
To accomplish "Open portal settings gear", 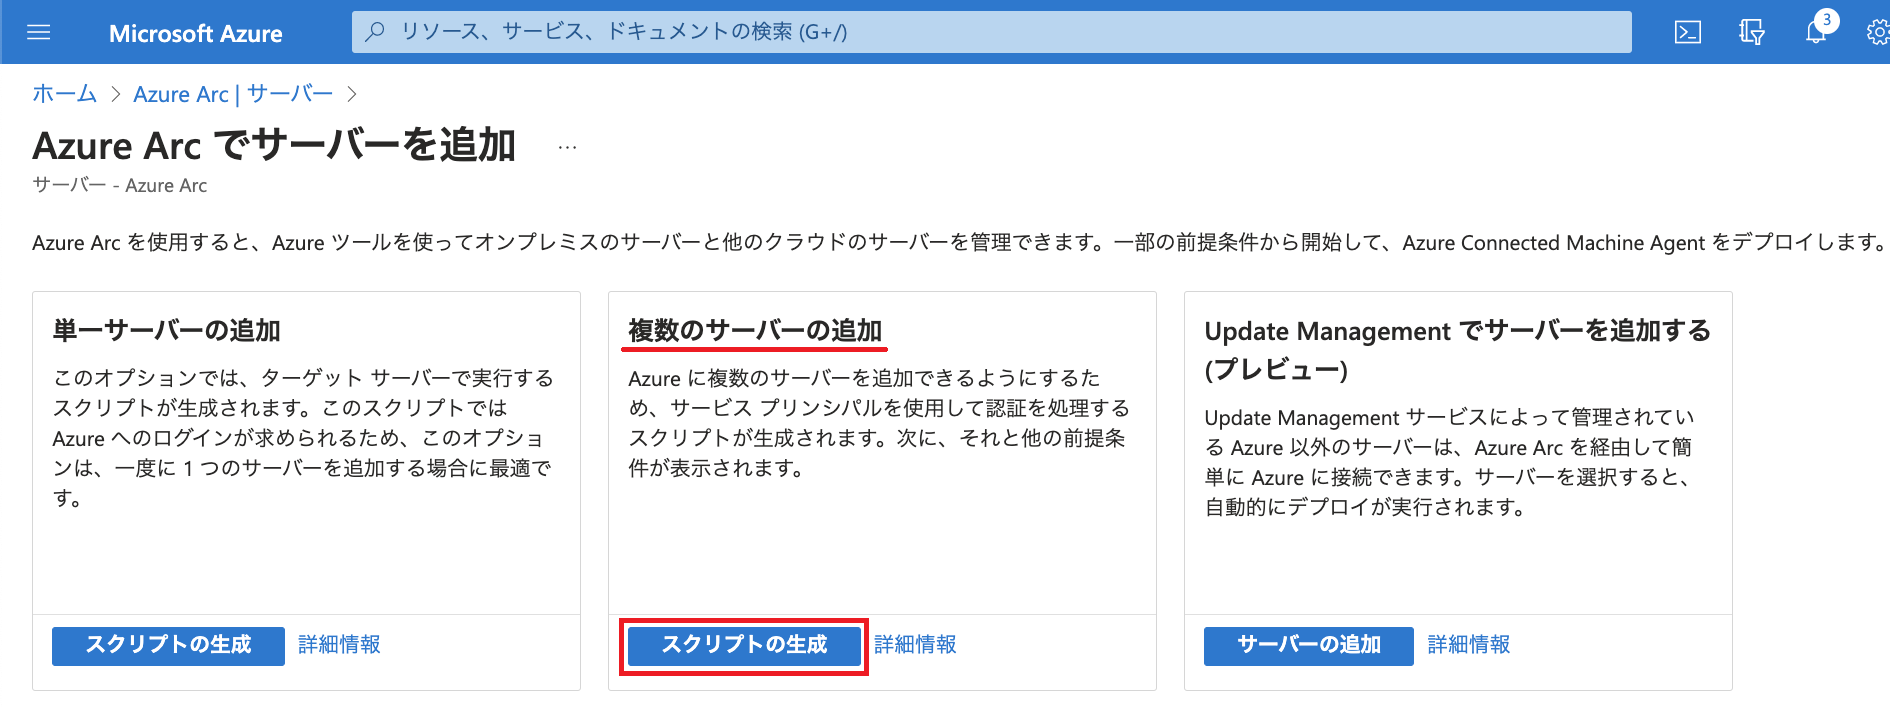I will click(x=1878, y=32).
